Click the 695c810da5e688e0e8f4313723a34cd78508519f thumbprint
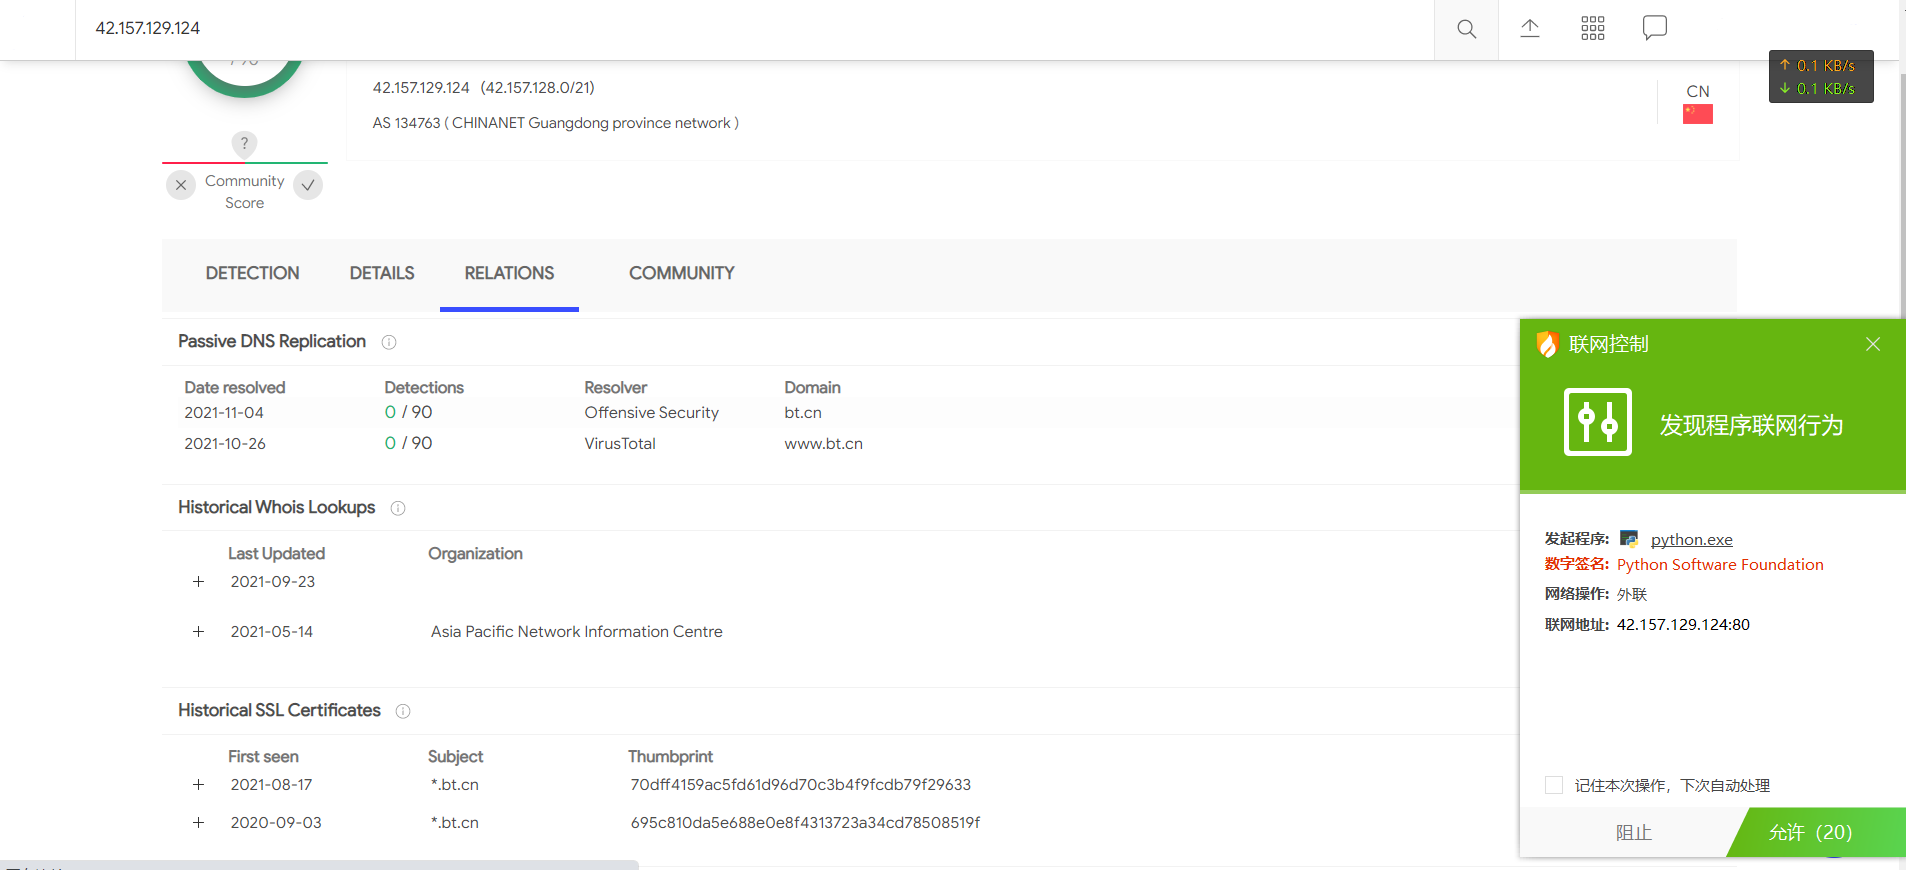This screenshot has width=1906, height=870. pos(805,822)
